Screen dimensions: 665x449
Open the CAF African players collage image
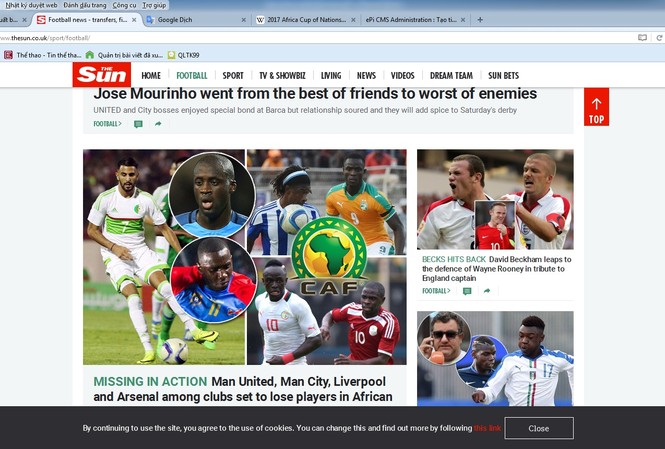click(245, 257)
